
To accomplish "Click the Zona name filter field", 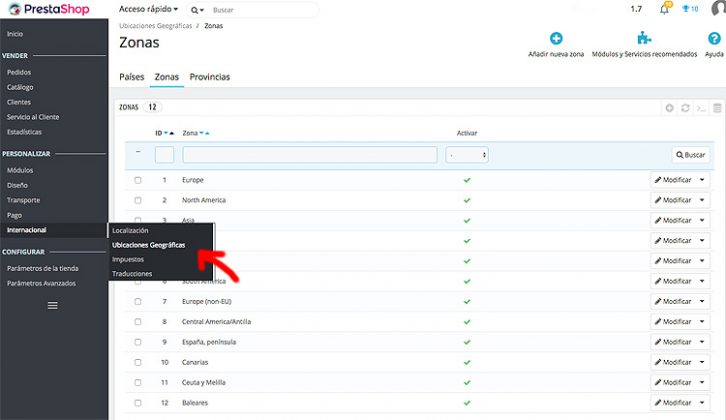I will pos(310,155).
